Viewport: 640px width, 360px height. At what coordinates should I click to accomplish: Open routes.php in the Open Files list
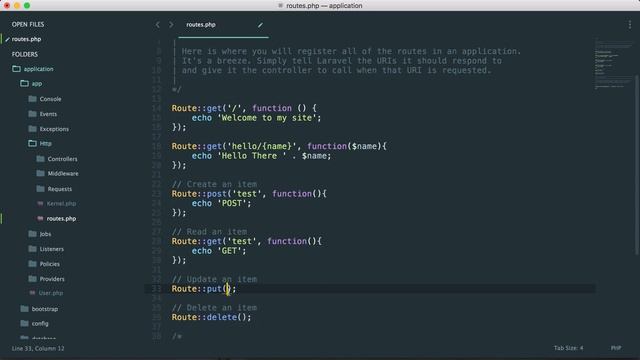point(26,39)
